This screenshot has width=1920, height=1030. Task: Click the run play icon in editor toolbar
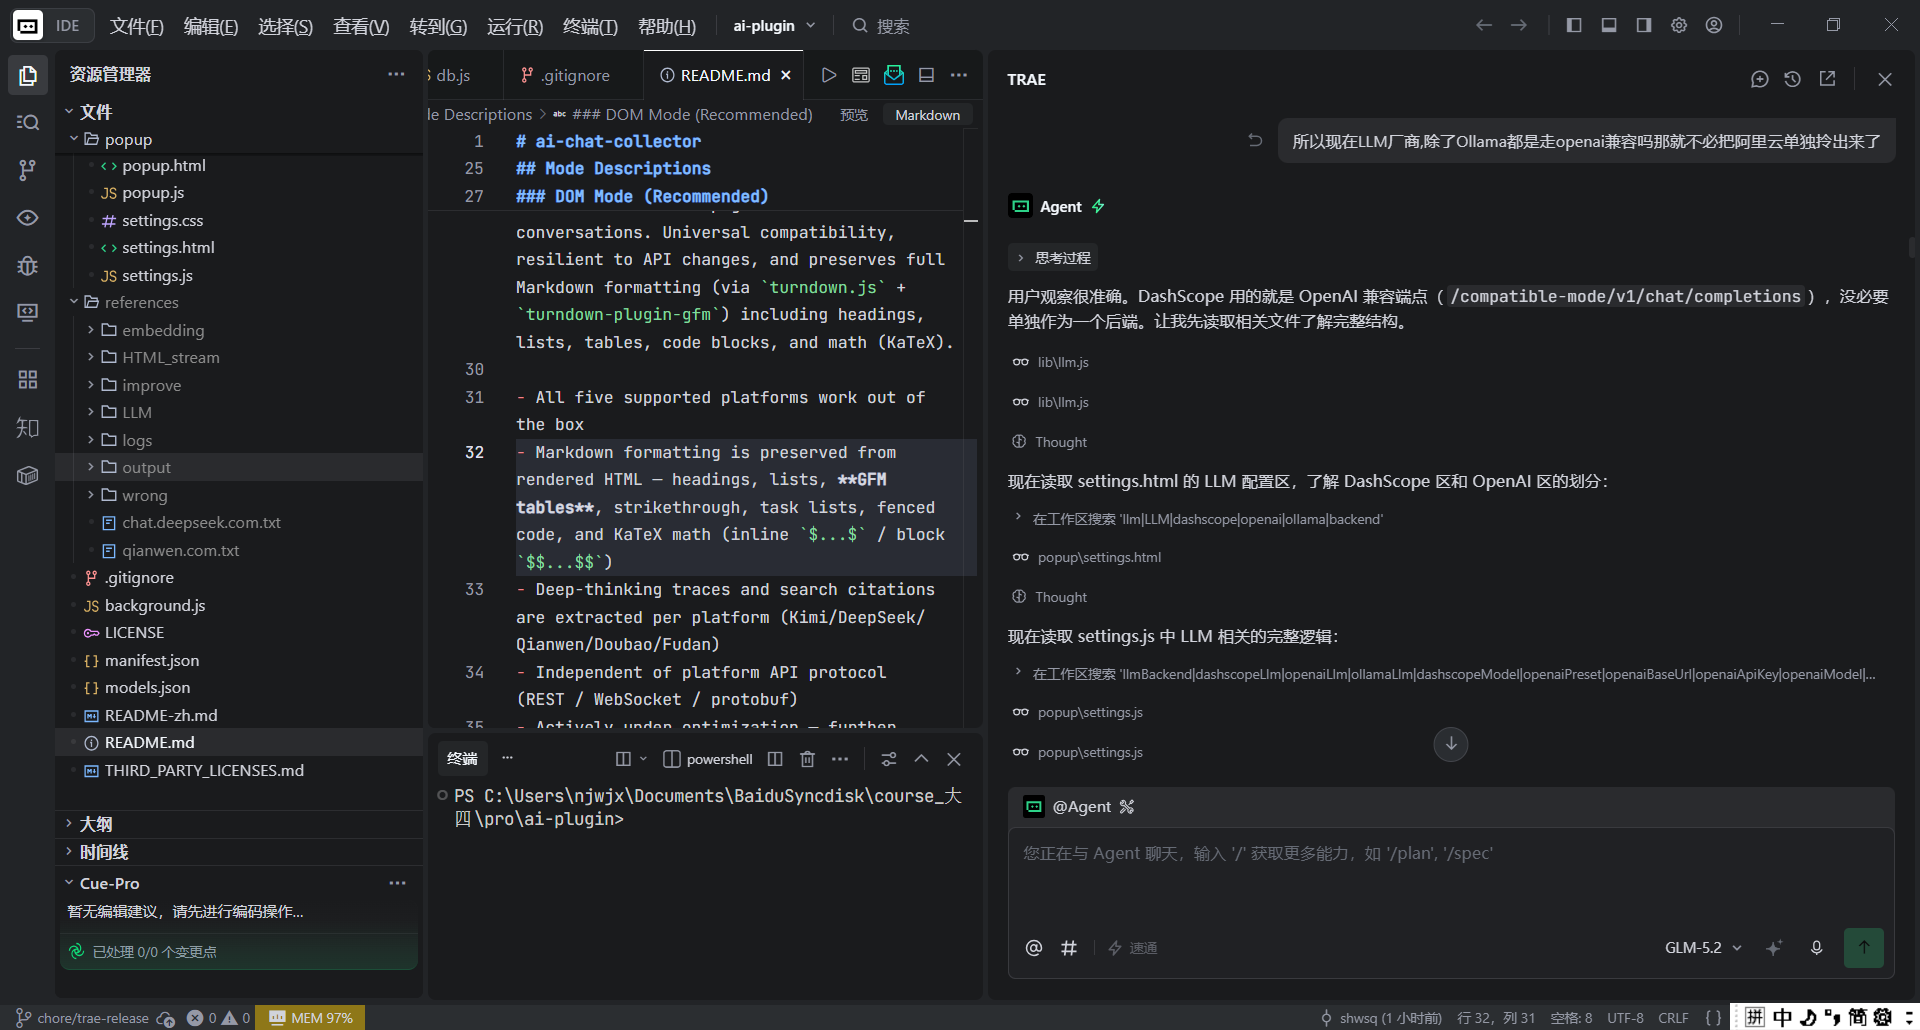(828, 75)
